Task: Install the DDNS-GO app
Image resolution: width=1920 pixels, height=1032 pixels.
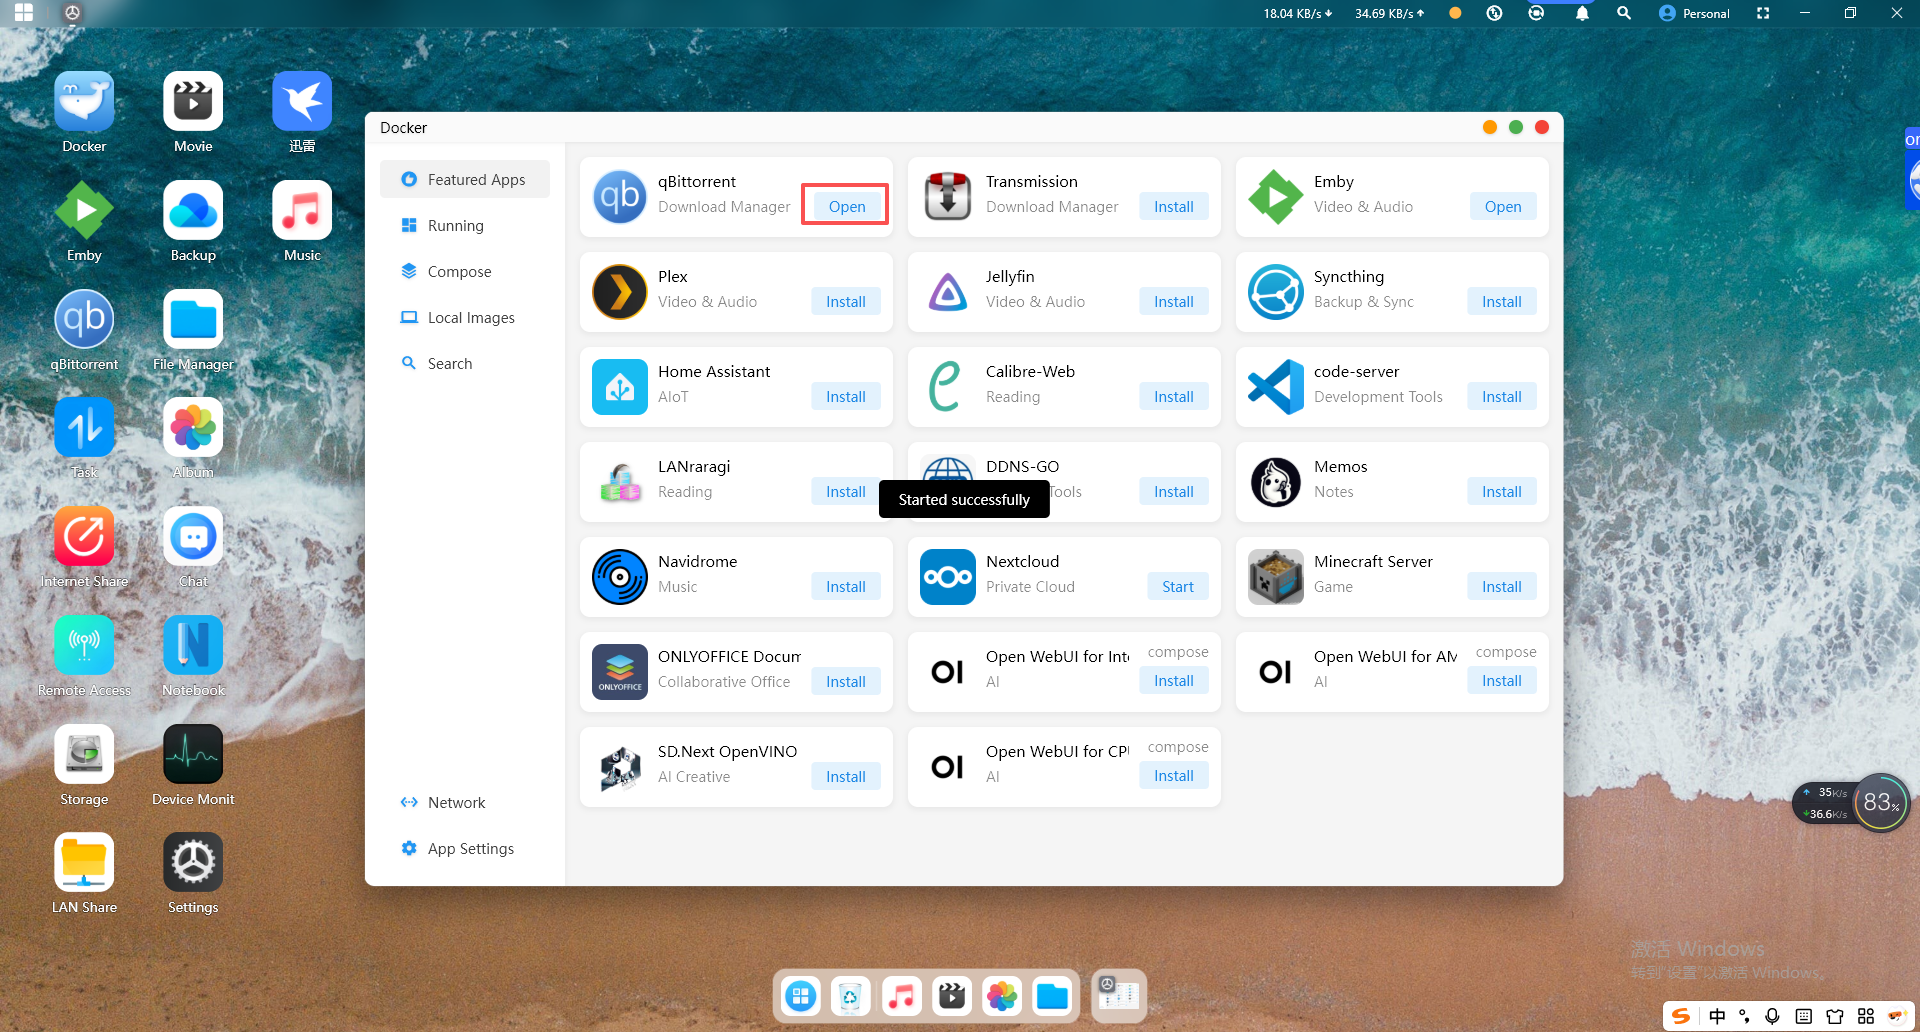Action: [x=1174, y=492]
